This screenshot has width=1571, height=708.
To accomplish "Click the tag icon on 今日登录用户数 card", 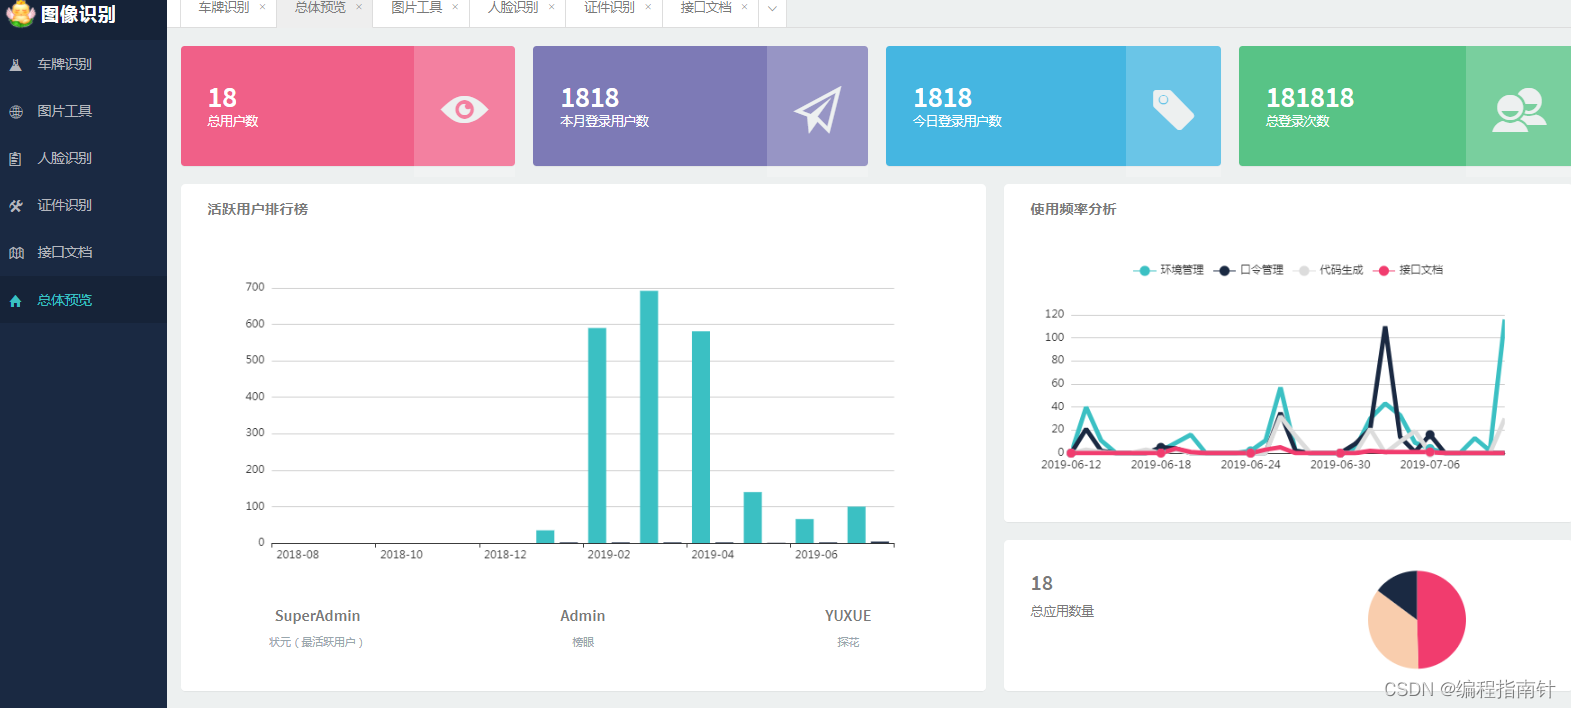I will point(1173,109).
